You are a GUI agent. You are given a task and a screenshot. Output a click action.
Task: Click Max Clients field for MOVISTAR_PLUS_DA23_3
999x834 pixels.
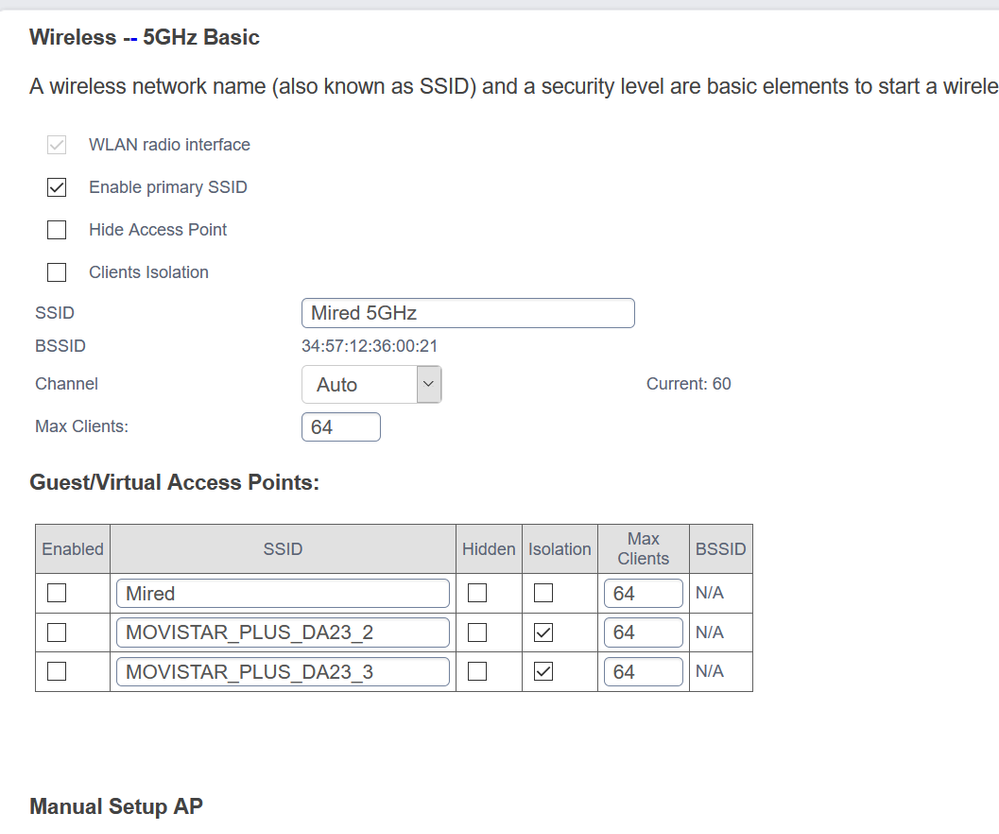(643, 671)
